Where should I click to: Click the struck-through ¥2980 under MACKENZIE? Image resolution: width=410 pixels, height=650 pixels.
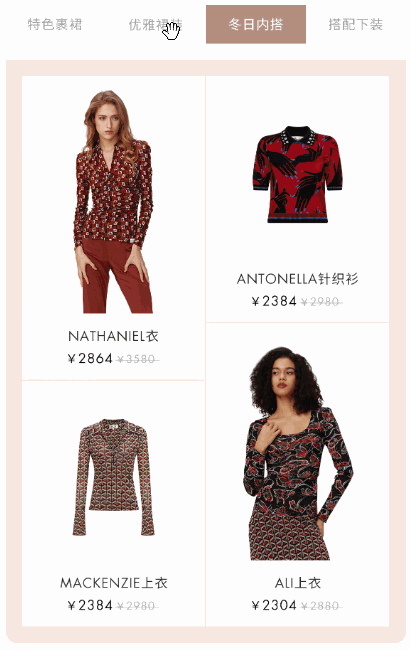138,606
